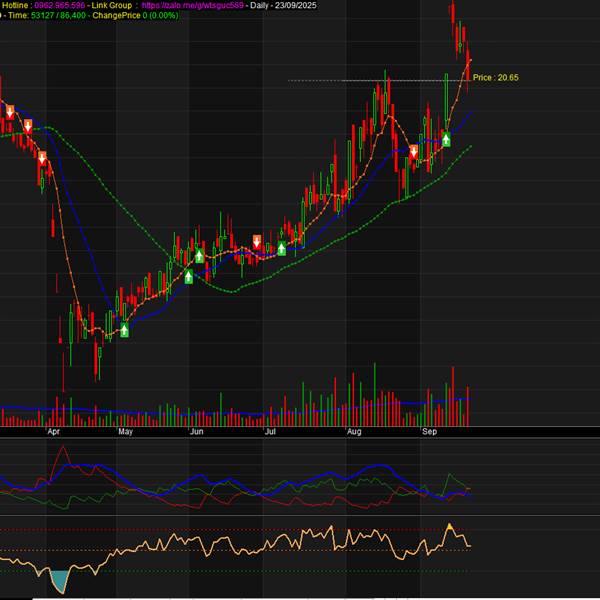Select the red sell arrow in late June
600x600 pixels.
pyautogui.click(x=257, y=241)
